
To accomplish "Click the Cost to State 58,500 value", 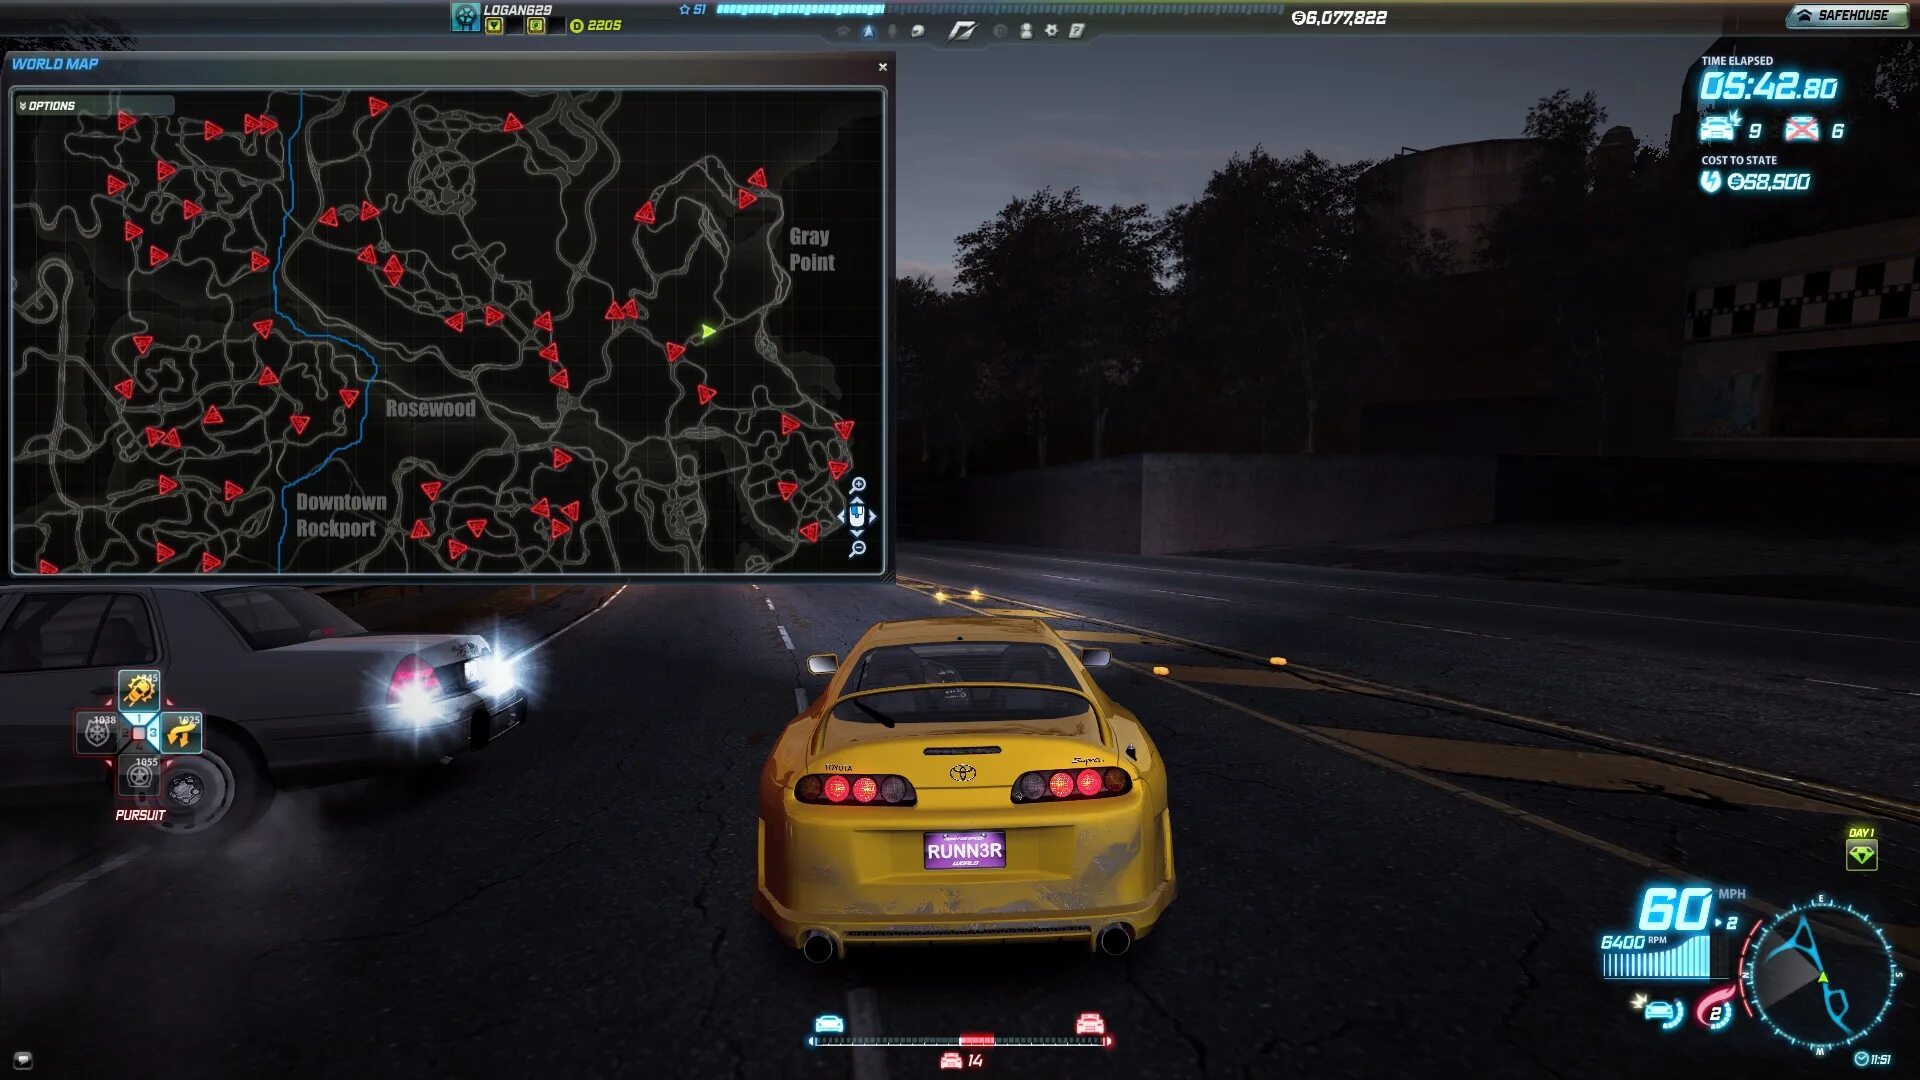I will click(x=1768, y=181).
